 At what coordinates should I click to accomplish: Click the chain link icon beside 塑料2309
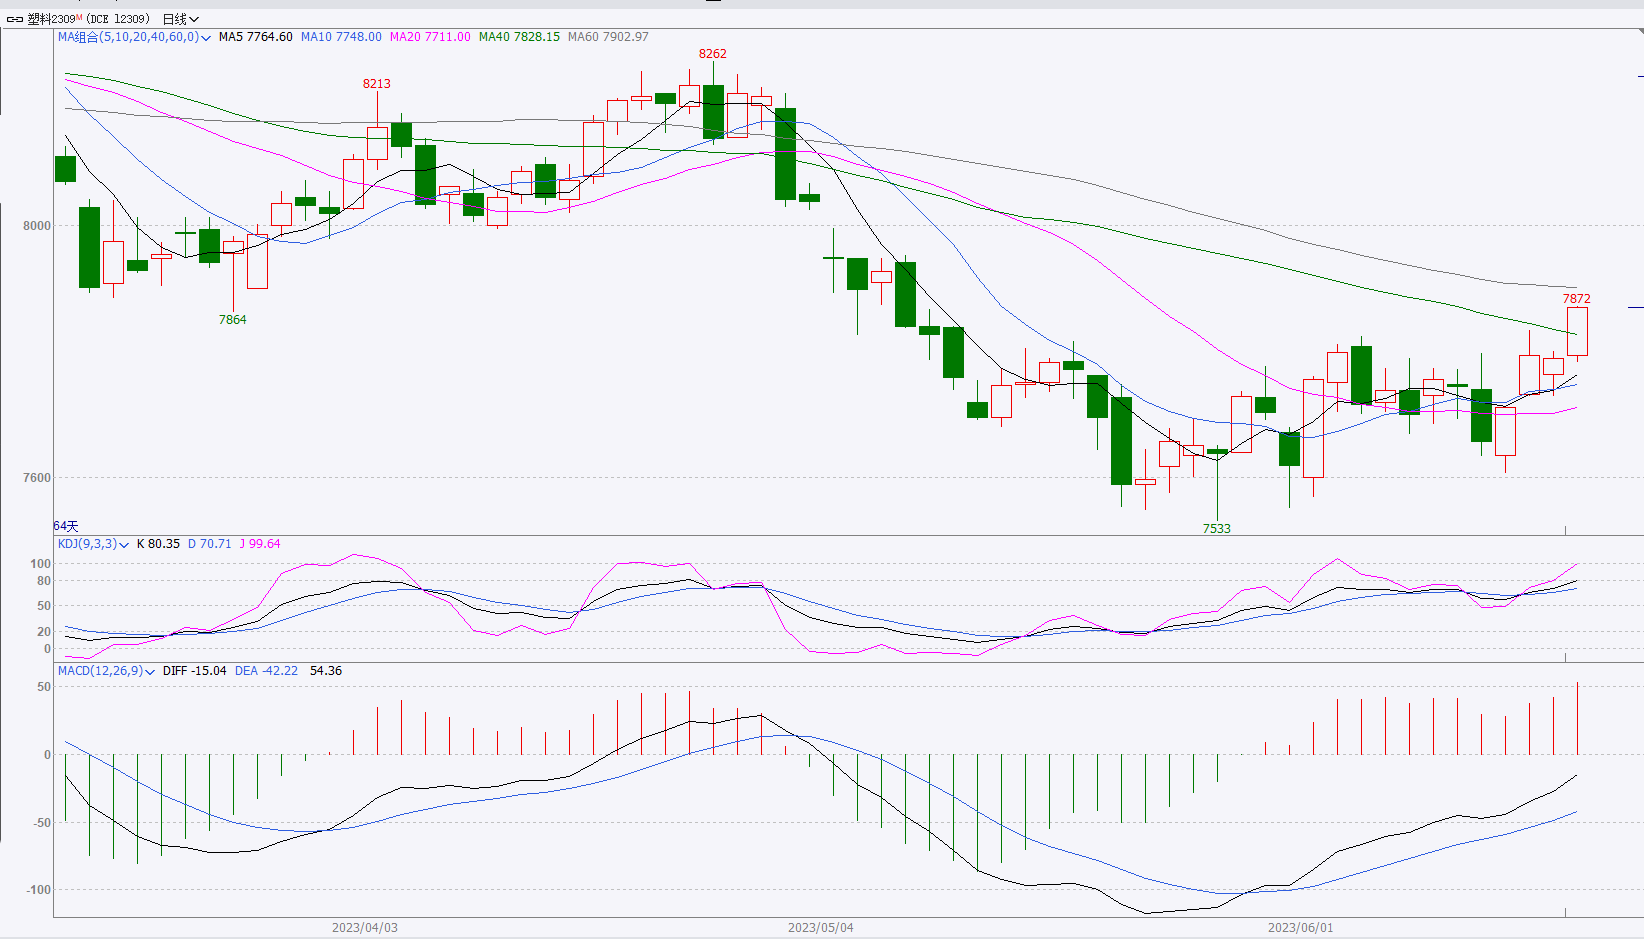click(14, 19)
